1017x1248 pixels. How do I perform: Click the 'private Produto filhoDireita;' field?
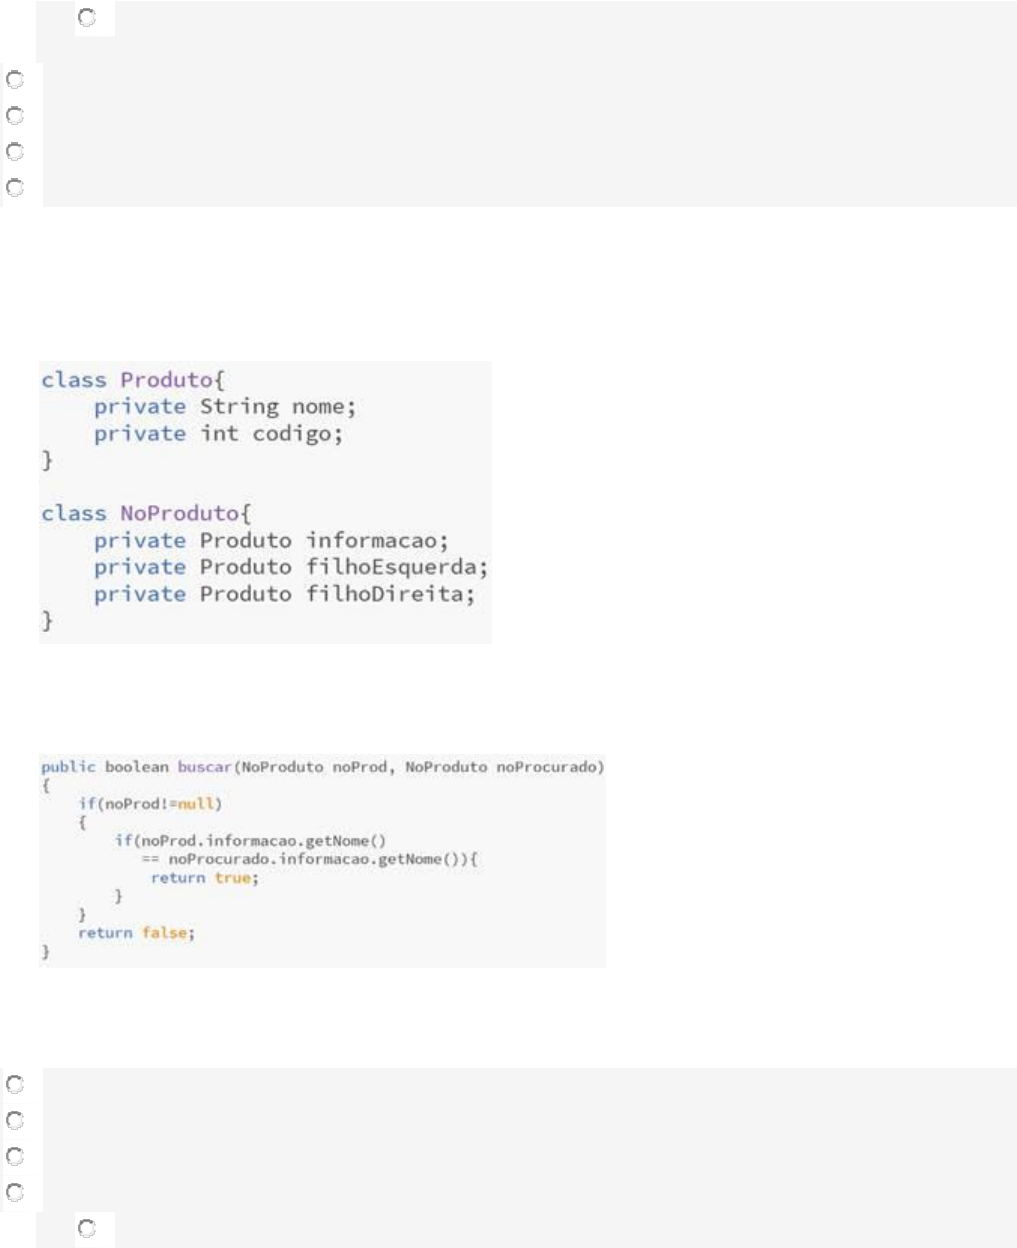point(284,594)
